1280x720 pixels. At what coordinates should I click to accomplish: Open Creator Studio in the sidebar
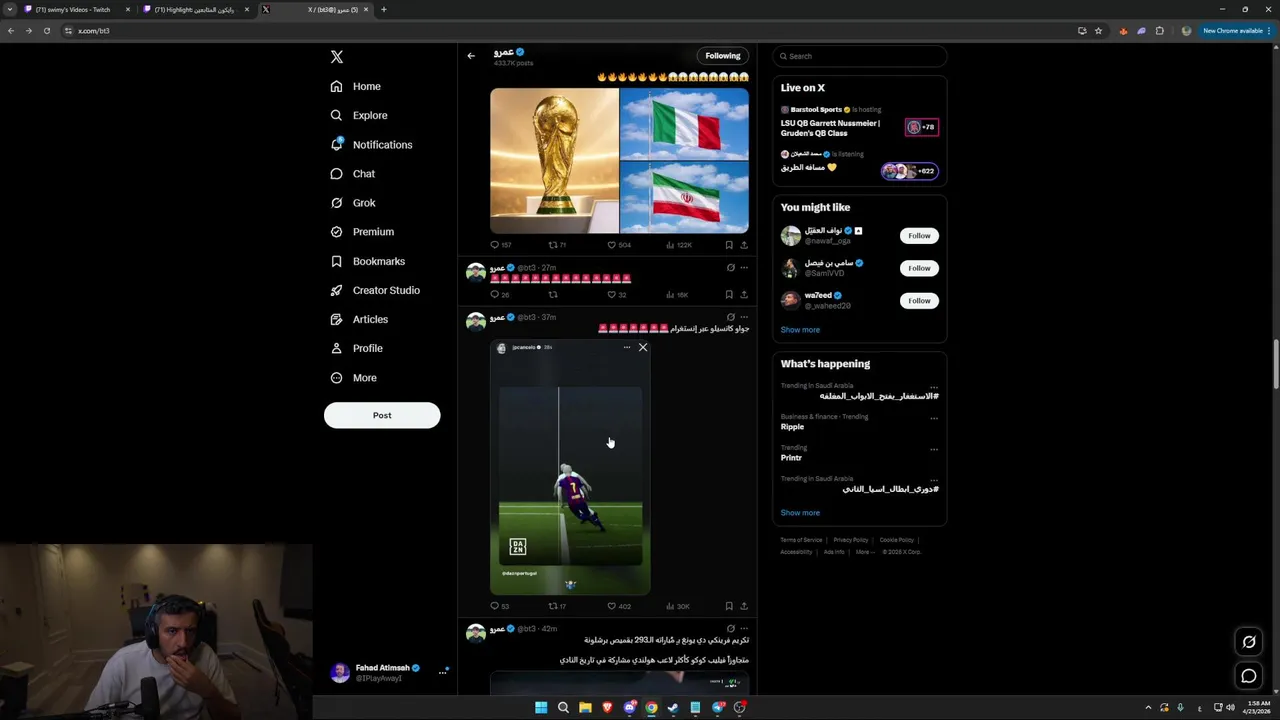pyautogui.click(x=375, y=290)
